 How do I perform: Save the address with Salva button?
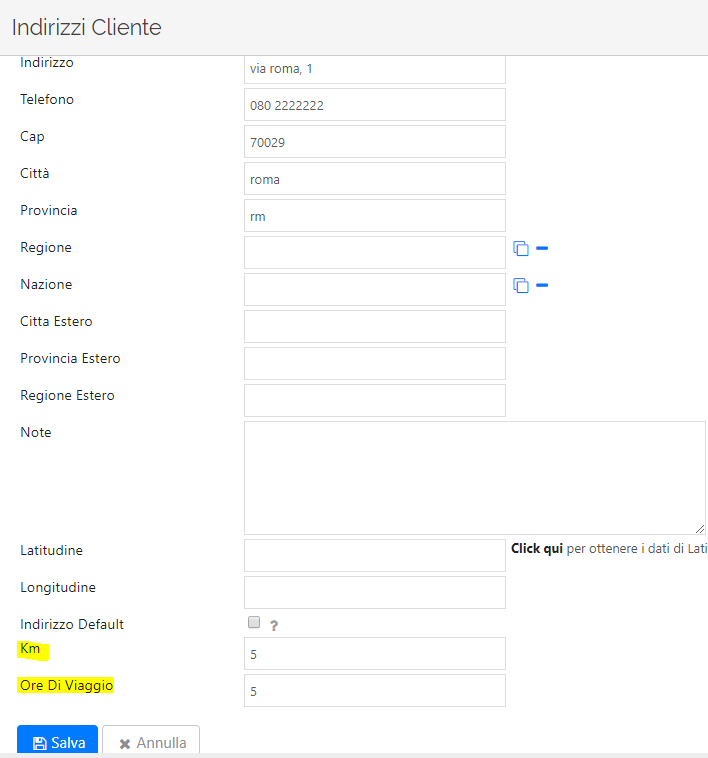pyautogui.click(x=58, y=740)
